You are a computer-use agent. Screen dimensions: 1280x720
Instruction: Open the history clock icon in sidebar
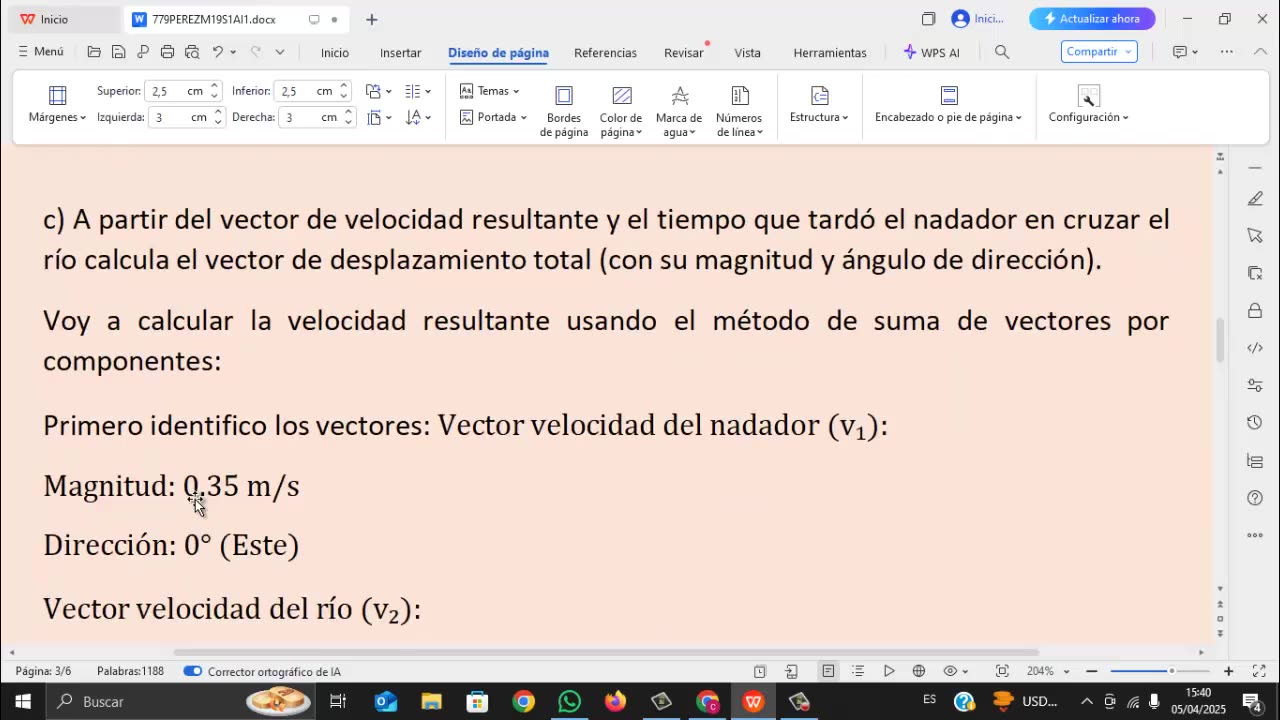click(x=1255, y=422)
